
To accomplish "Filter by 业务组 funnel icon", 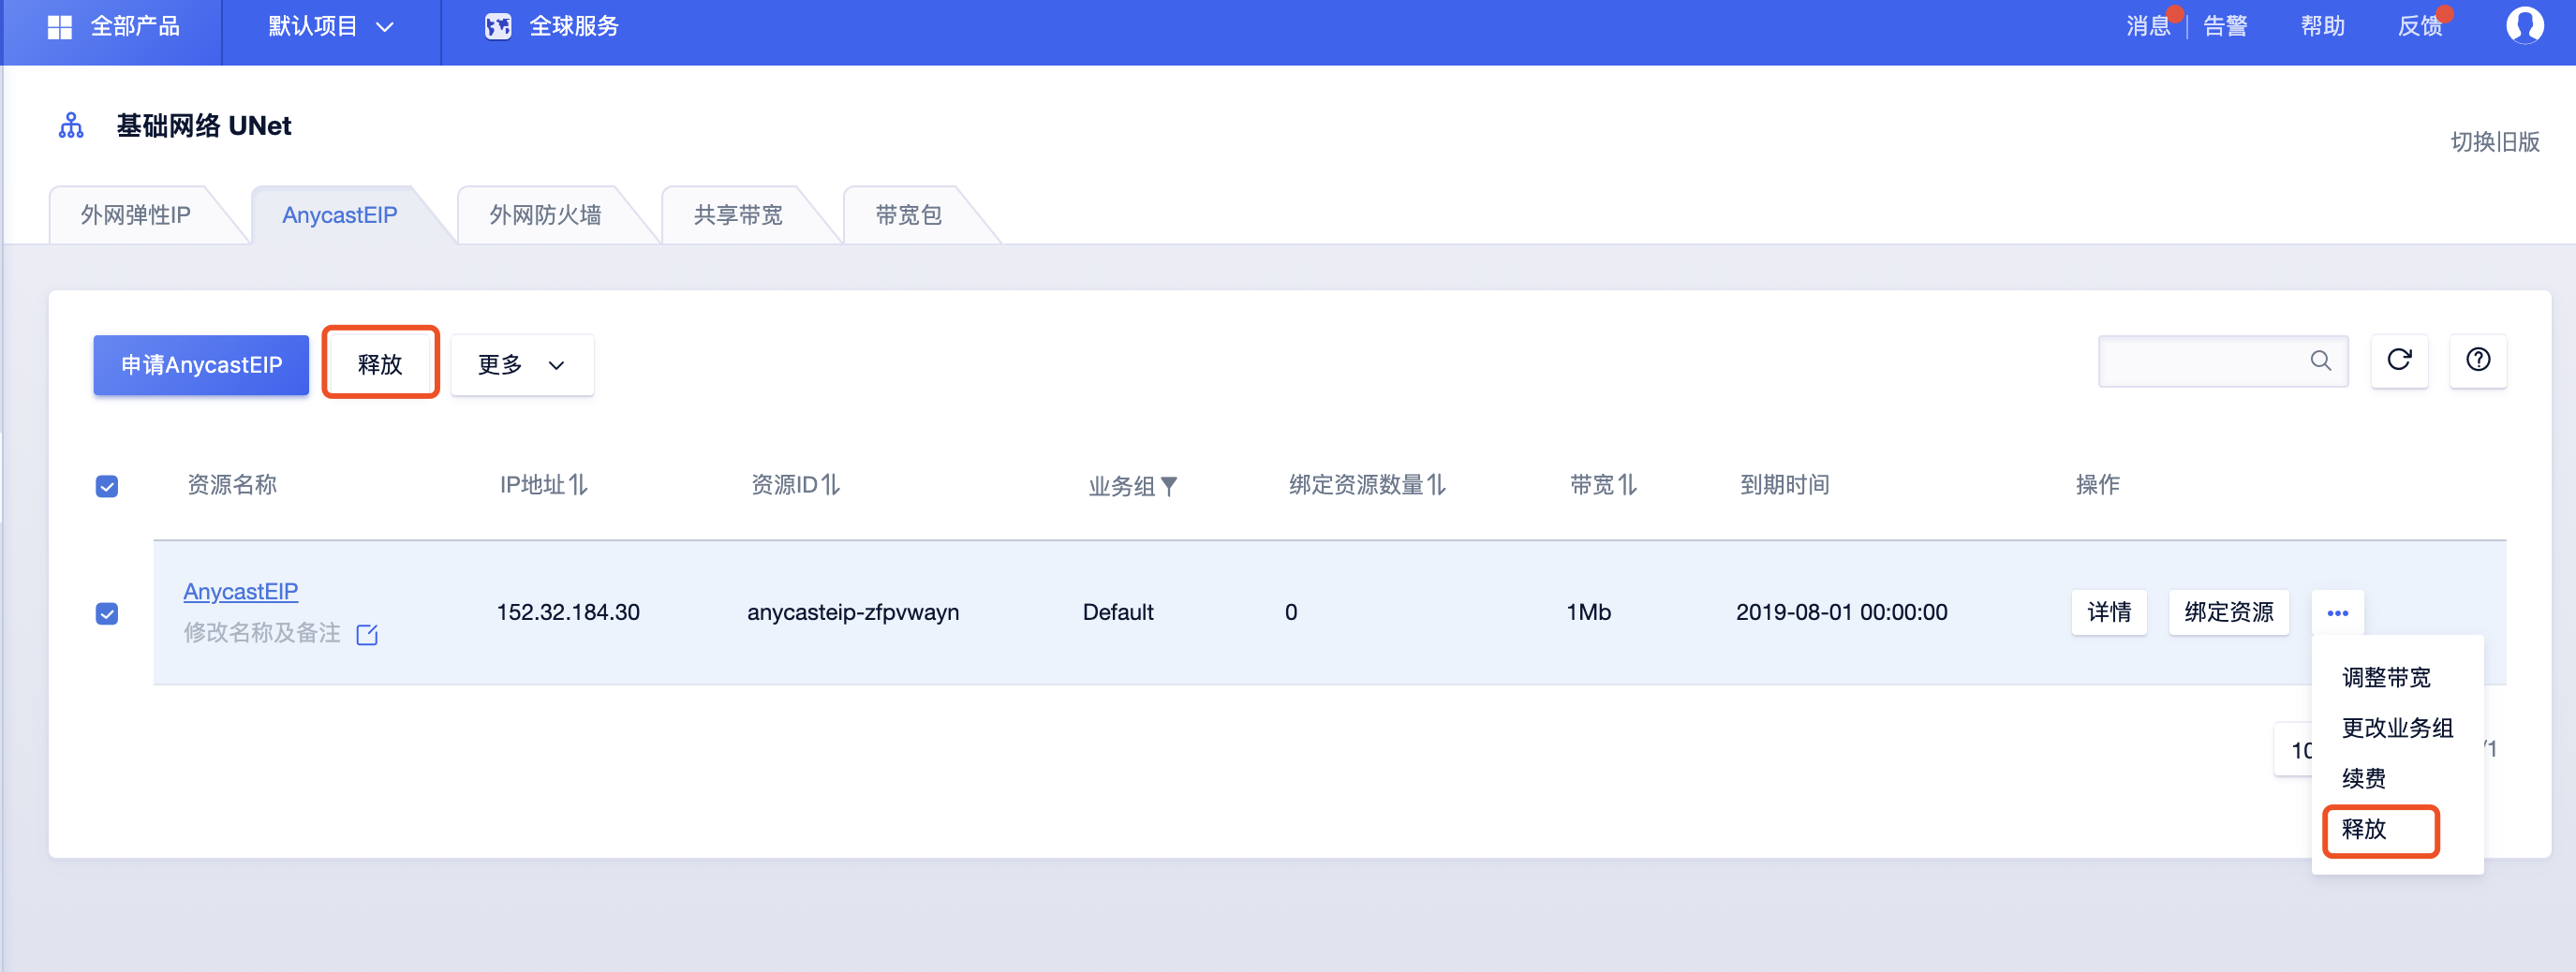I will click(1169, 487).
